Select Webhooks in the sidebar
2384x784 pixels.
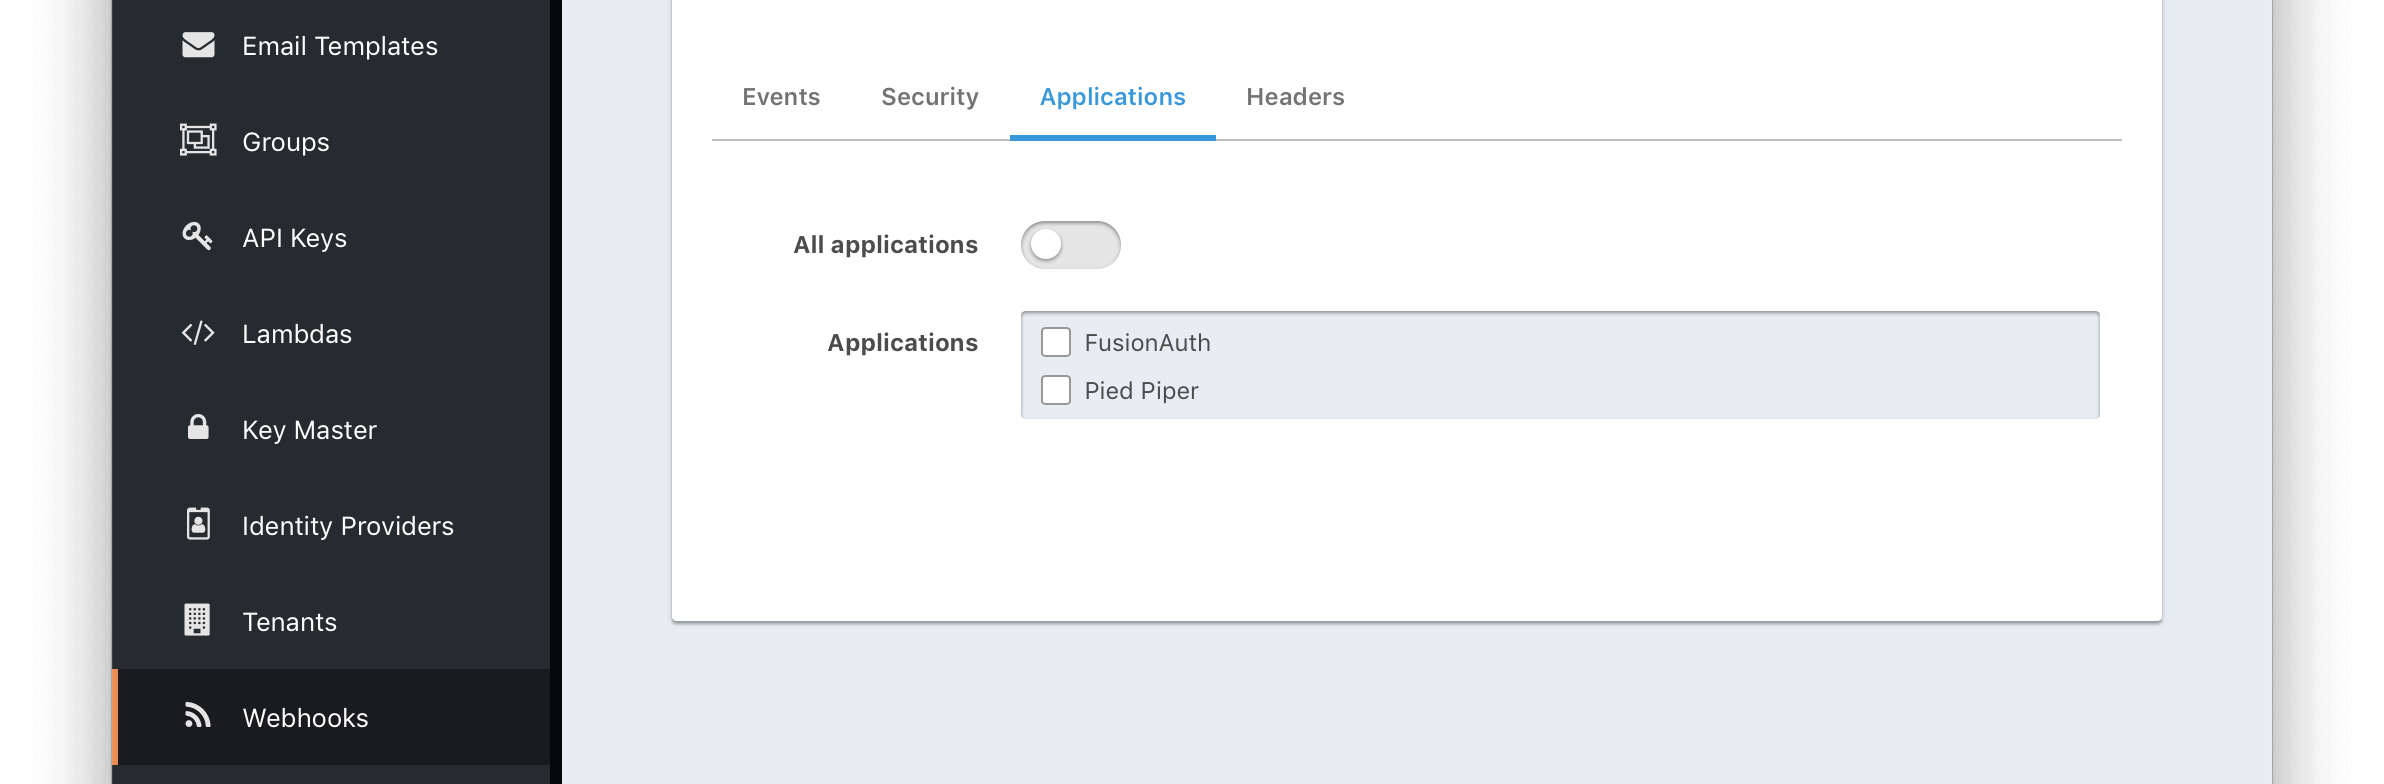point(331,717)
